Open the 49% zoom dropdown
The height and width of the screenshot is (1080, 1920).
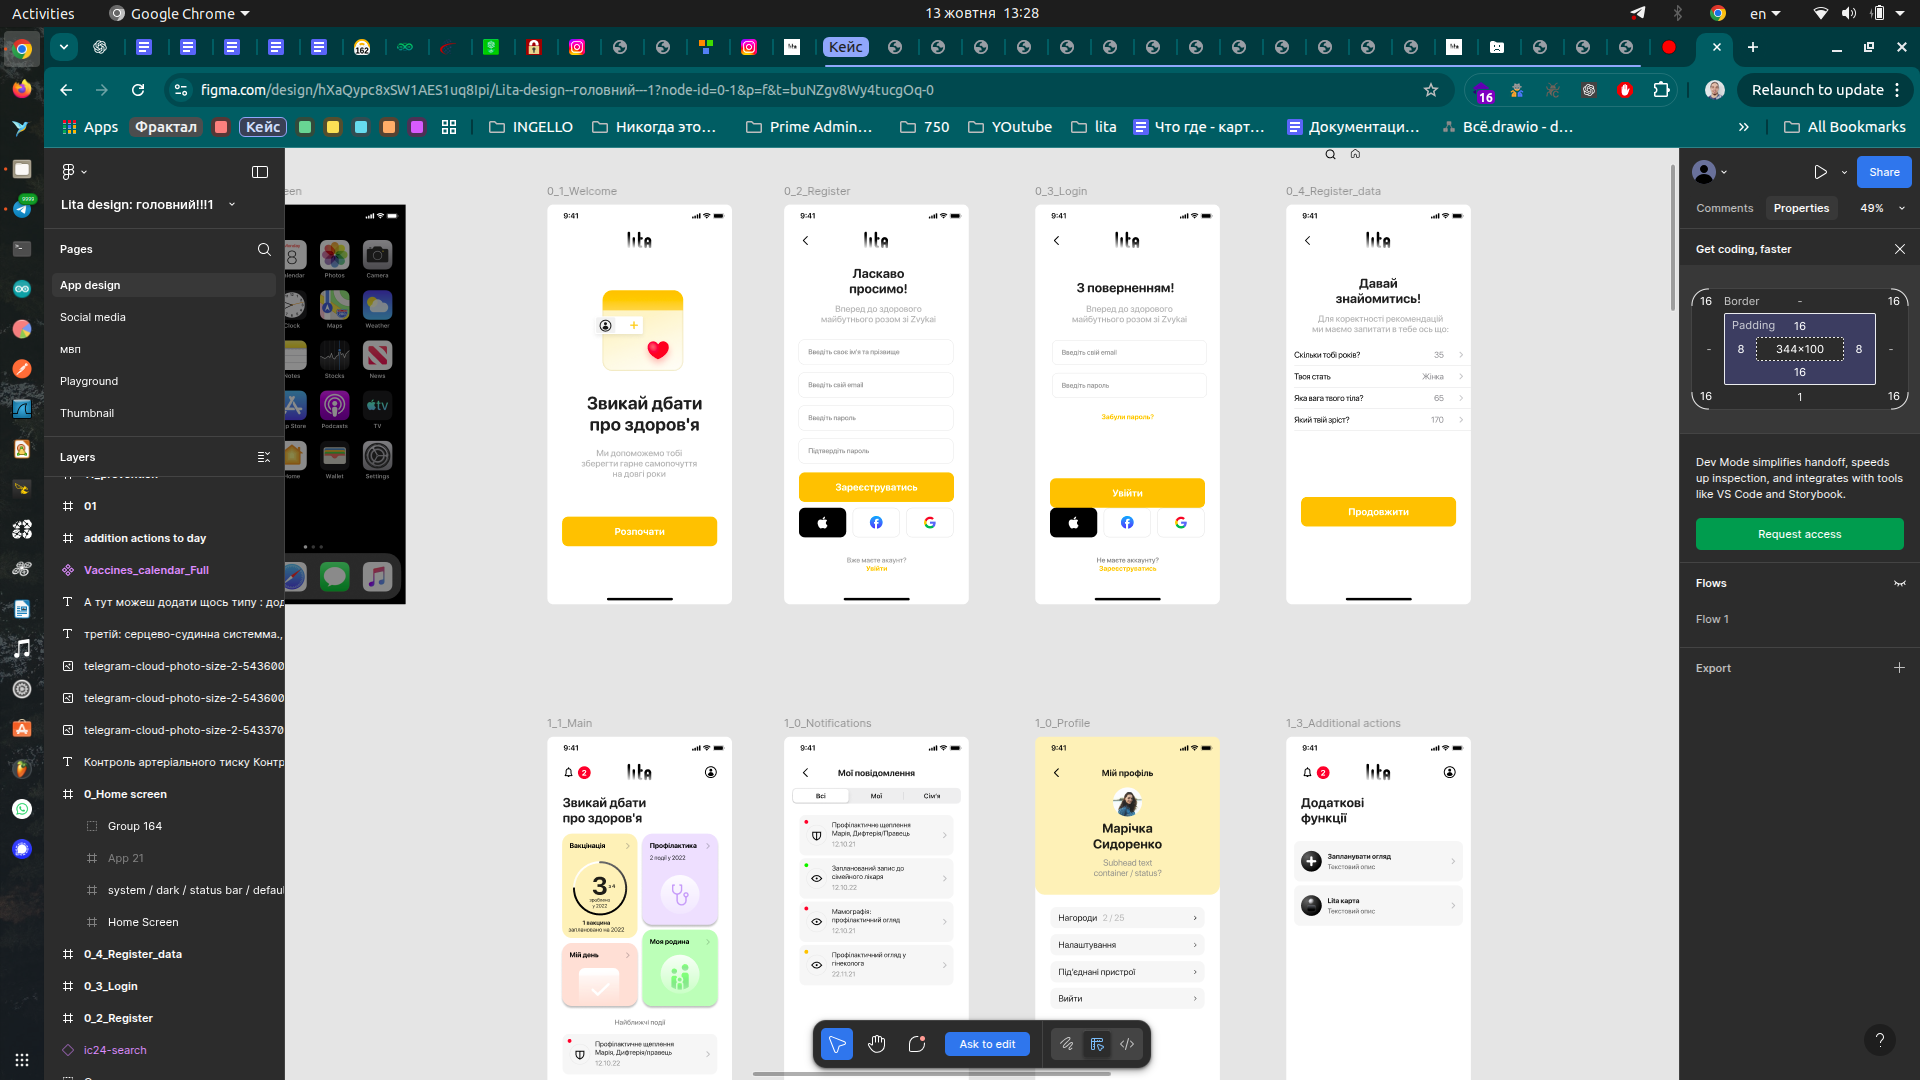tap(1882, 208)
